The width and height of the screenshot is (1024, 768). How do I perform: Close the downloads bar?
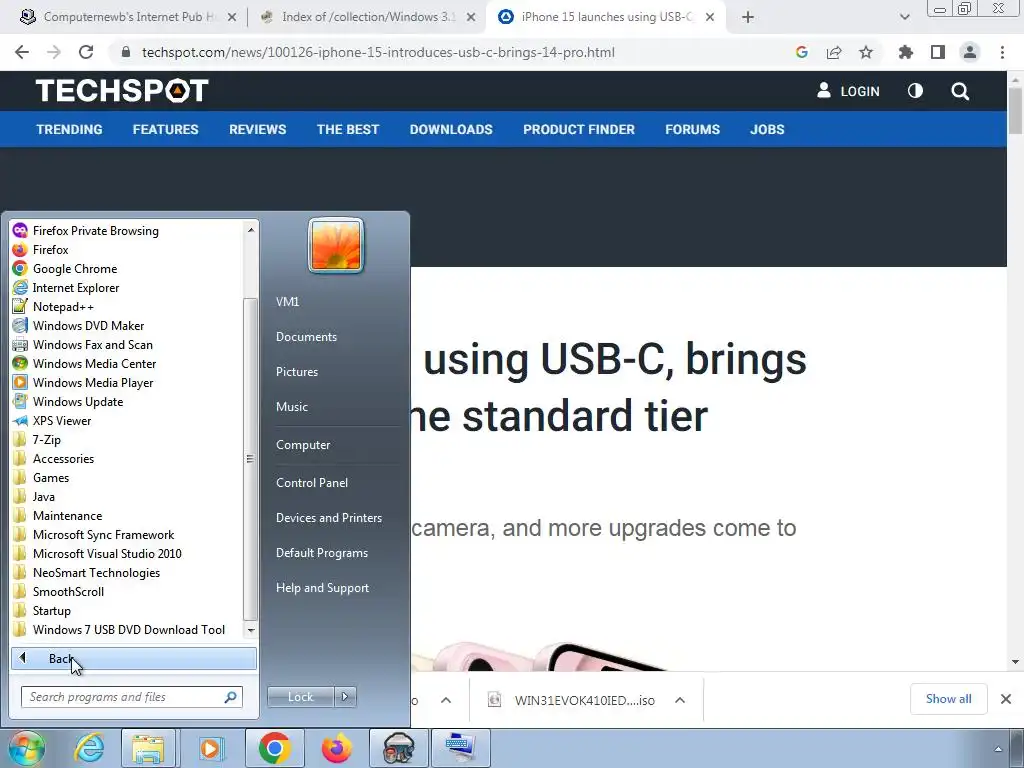pyautogui.click(x=1006, y=699)
